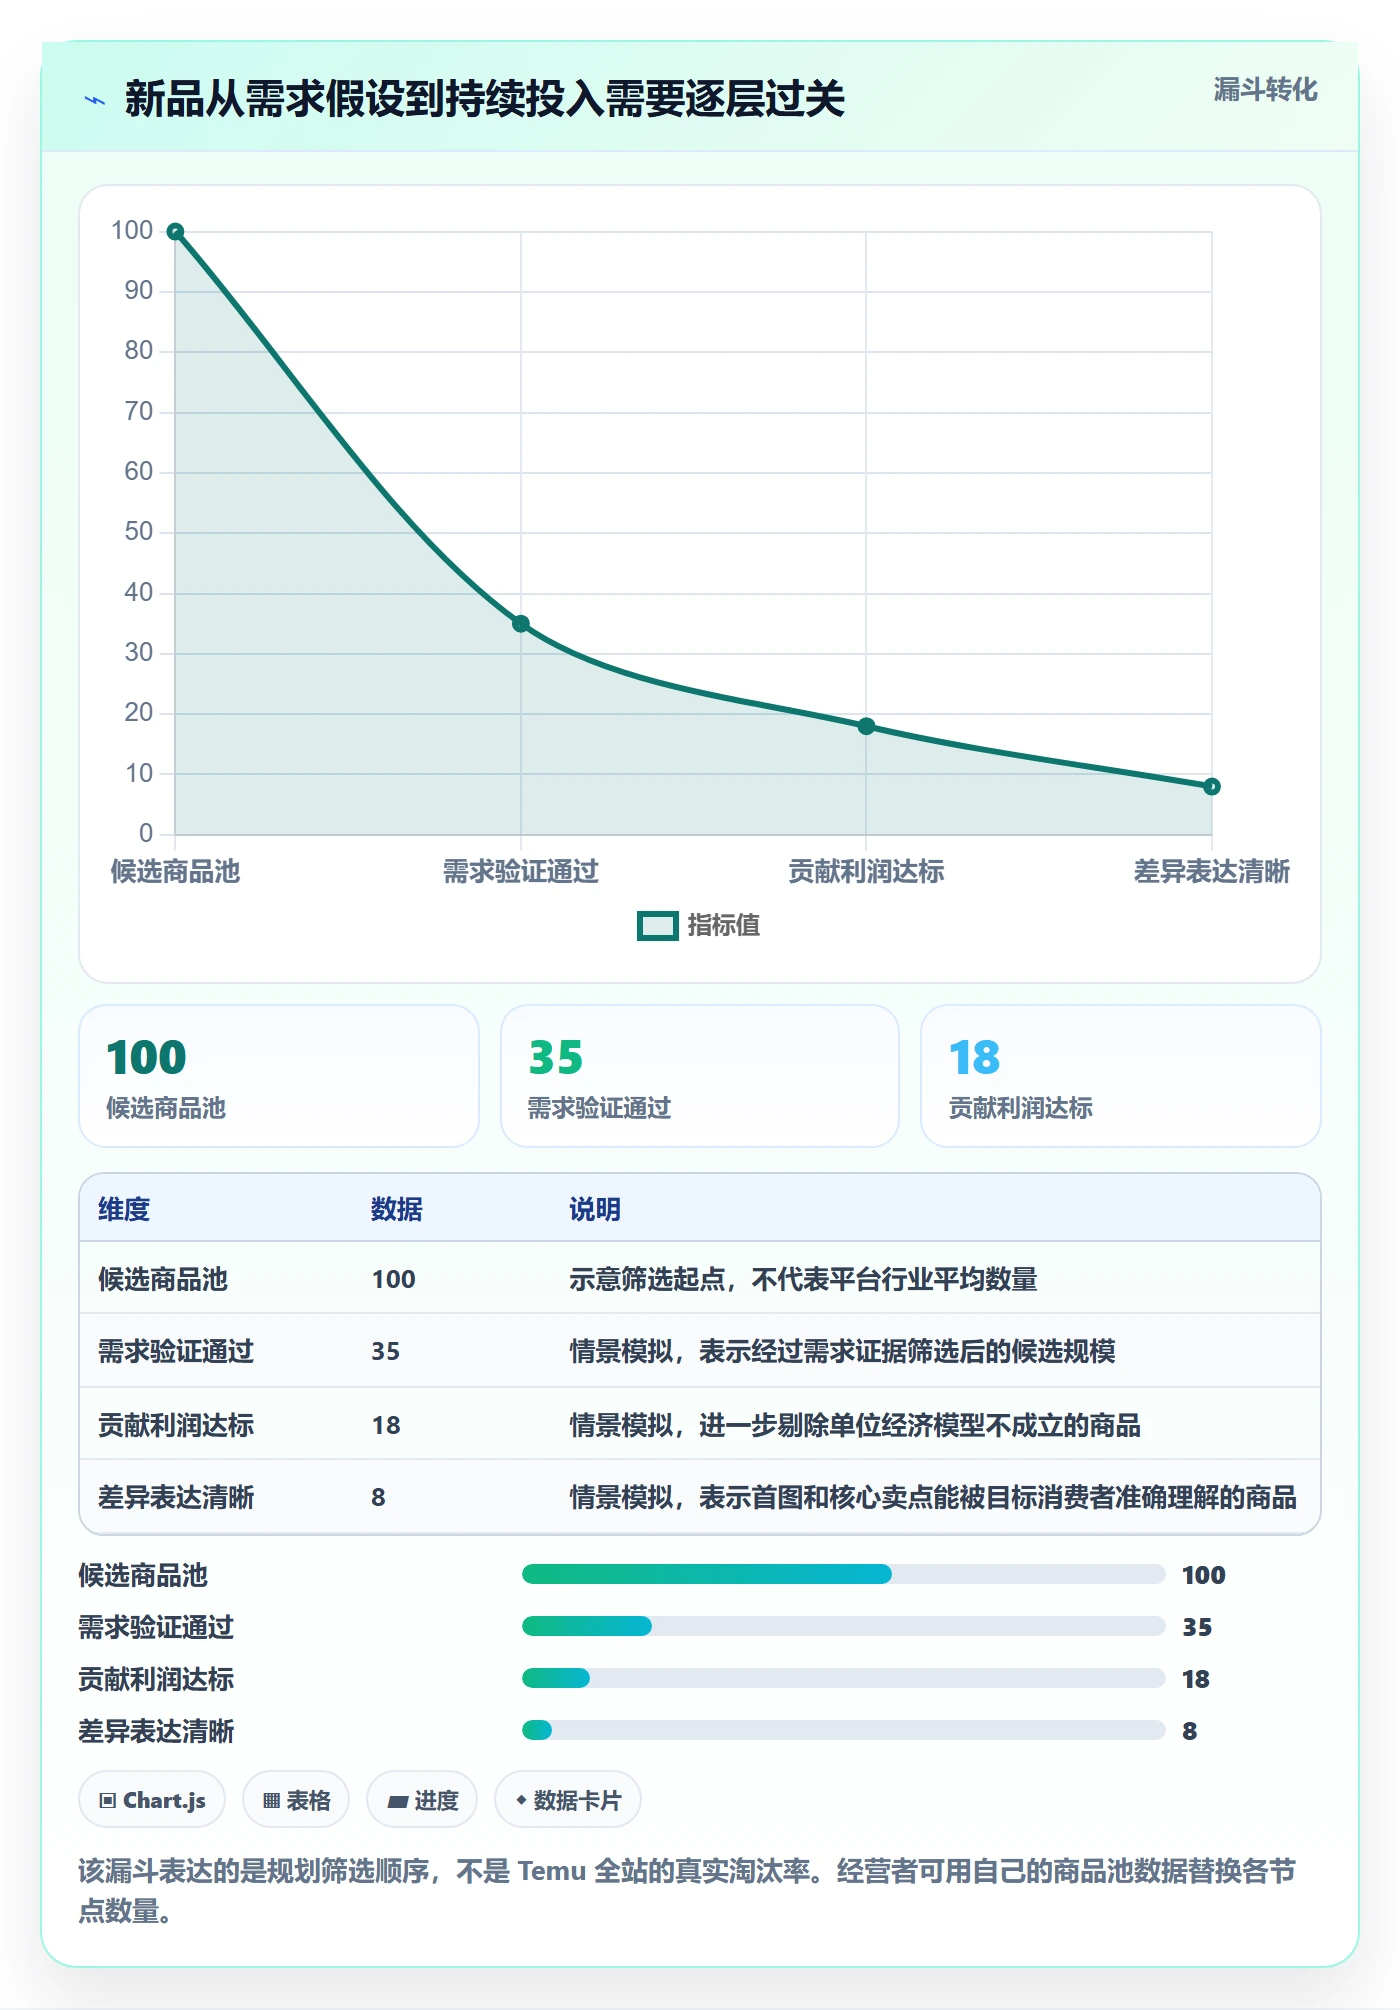Screen dimensions: 1400x2010
Task: Select the Chart.js chip
Action: pos(152,1800)
